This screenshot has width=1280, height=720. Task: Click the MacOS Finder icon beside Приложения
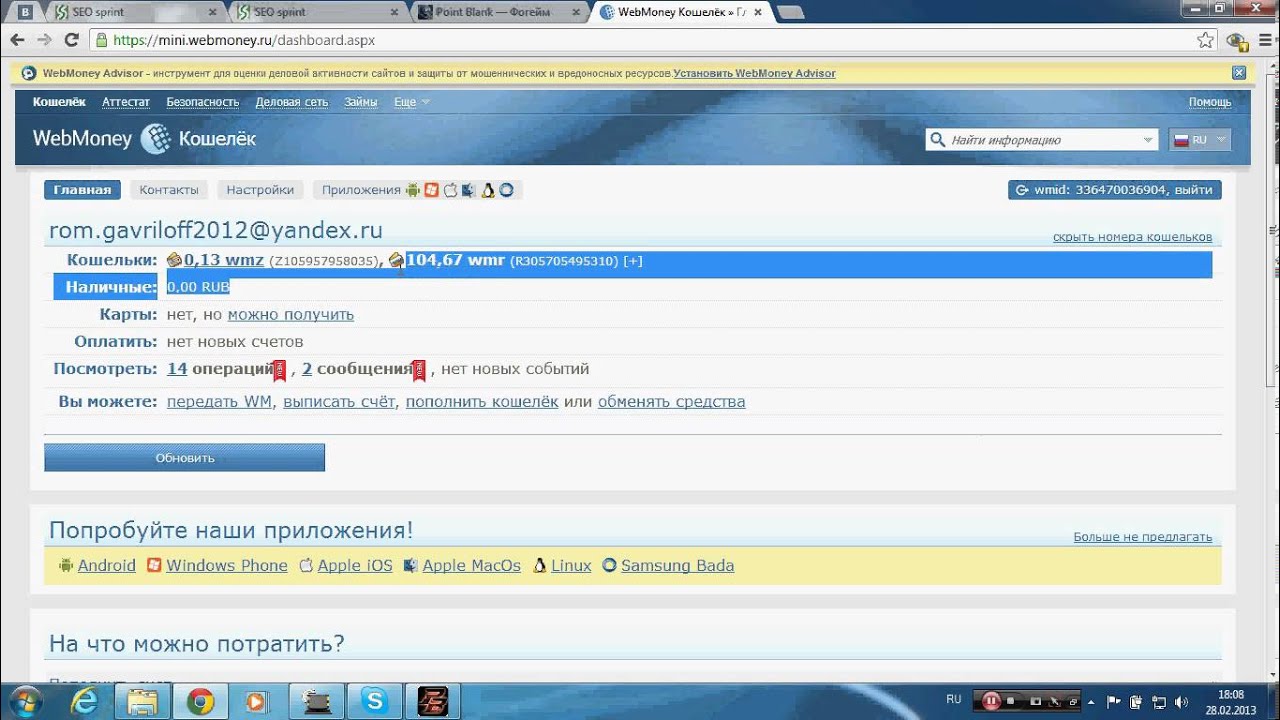468,190
